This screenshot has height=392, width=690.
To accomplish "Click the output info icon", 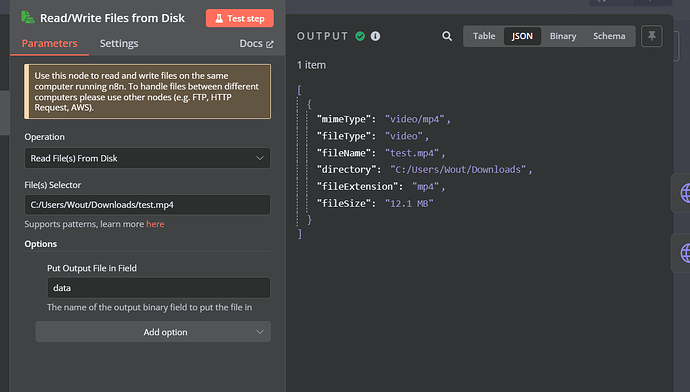I will point(375,36).
